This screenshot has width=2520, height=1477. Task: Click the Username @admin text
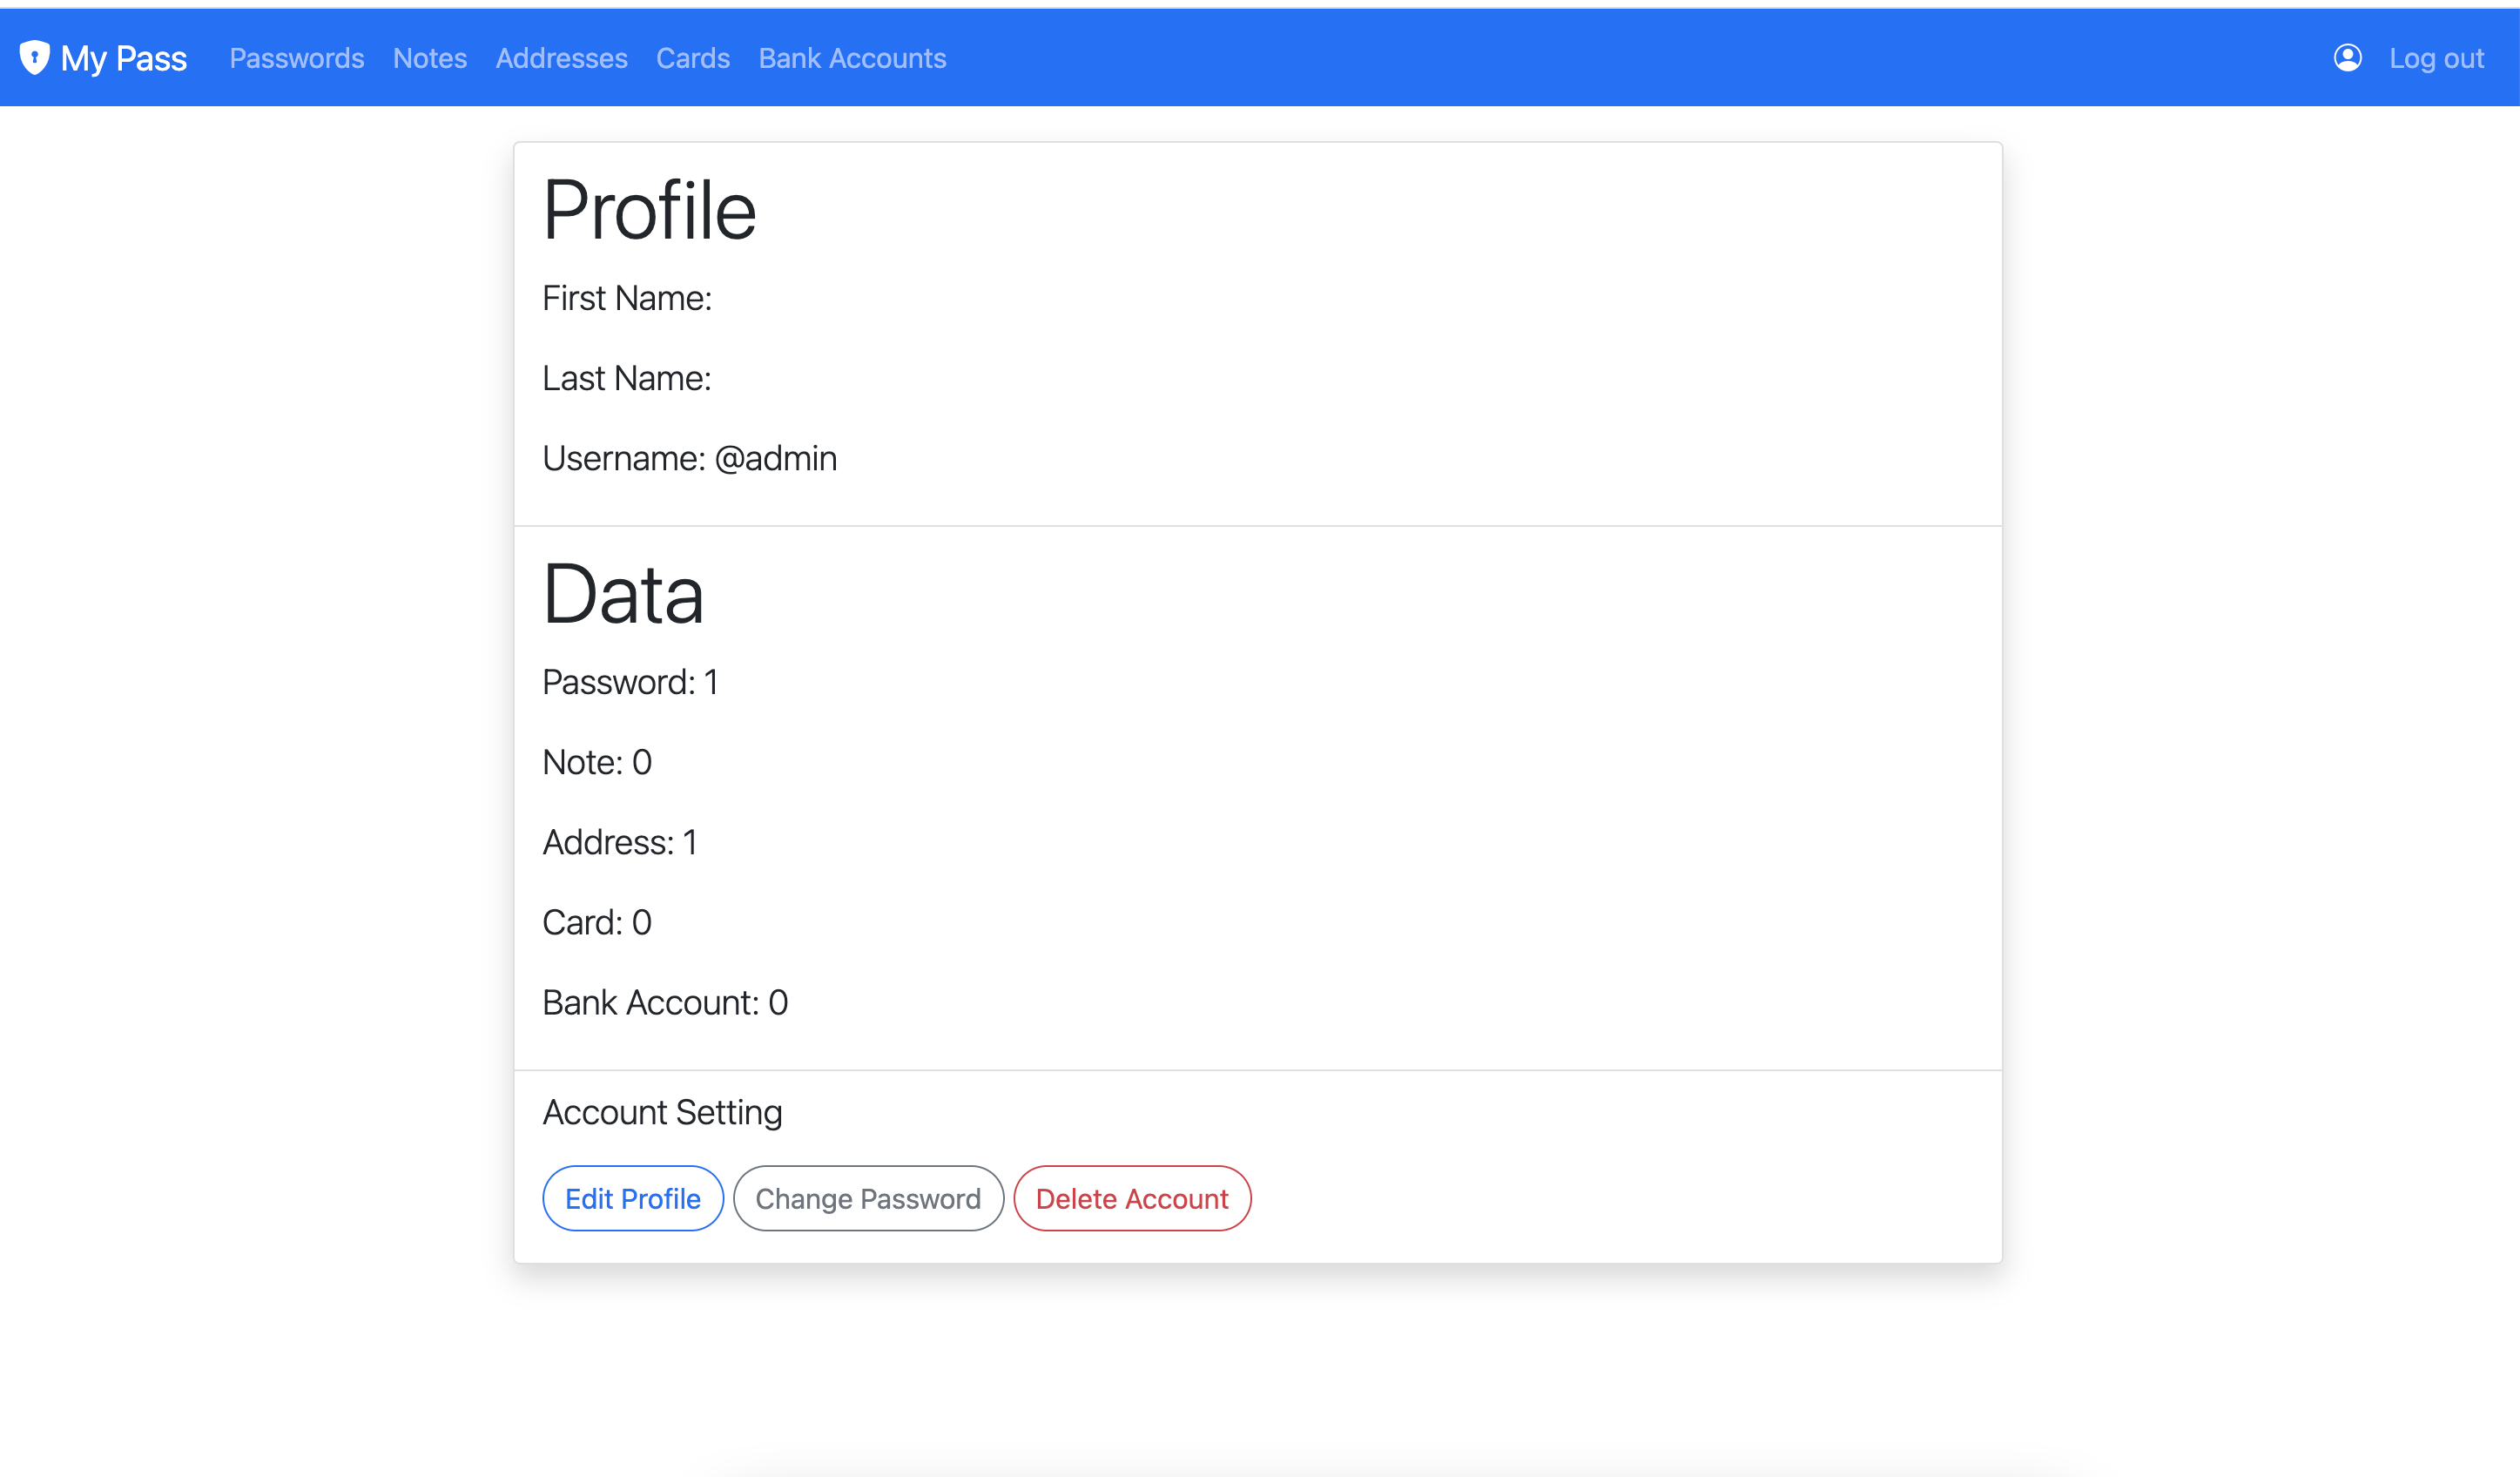(x=689, y=458)
